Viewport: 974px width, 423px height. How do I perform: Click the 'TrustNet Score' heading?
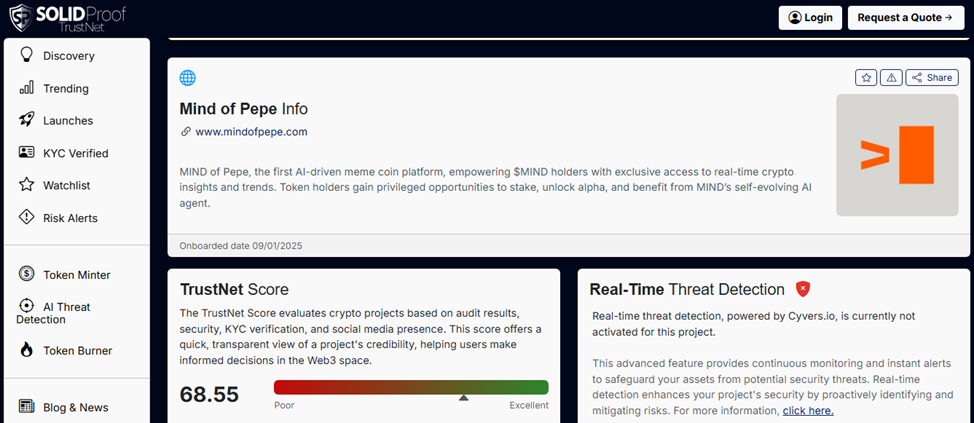pos(234,289)
